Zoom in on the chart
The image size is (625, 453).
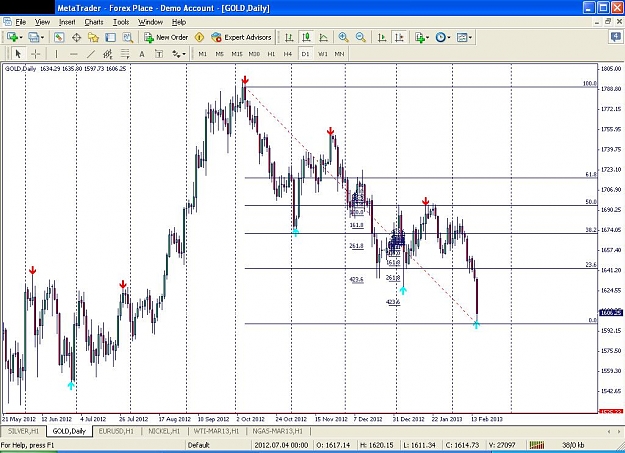pyautogui.click(x=343, y=37)
